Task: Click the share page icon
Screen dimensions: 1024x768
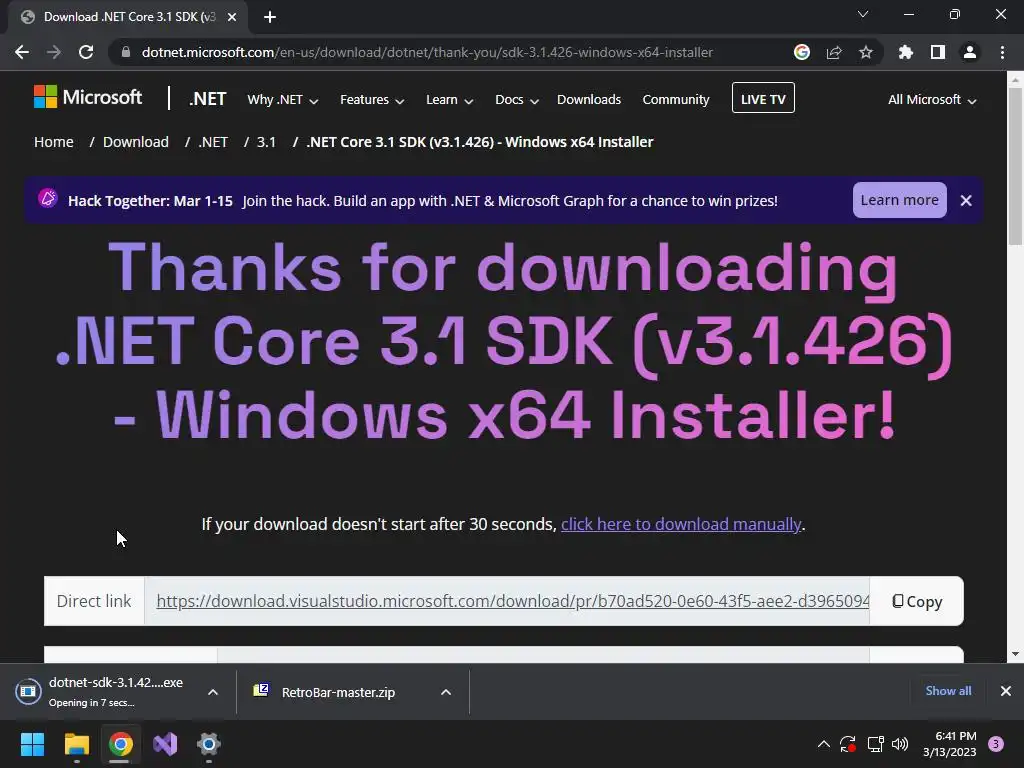Action: pyautogui.click(x=834, y=52)
